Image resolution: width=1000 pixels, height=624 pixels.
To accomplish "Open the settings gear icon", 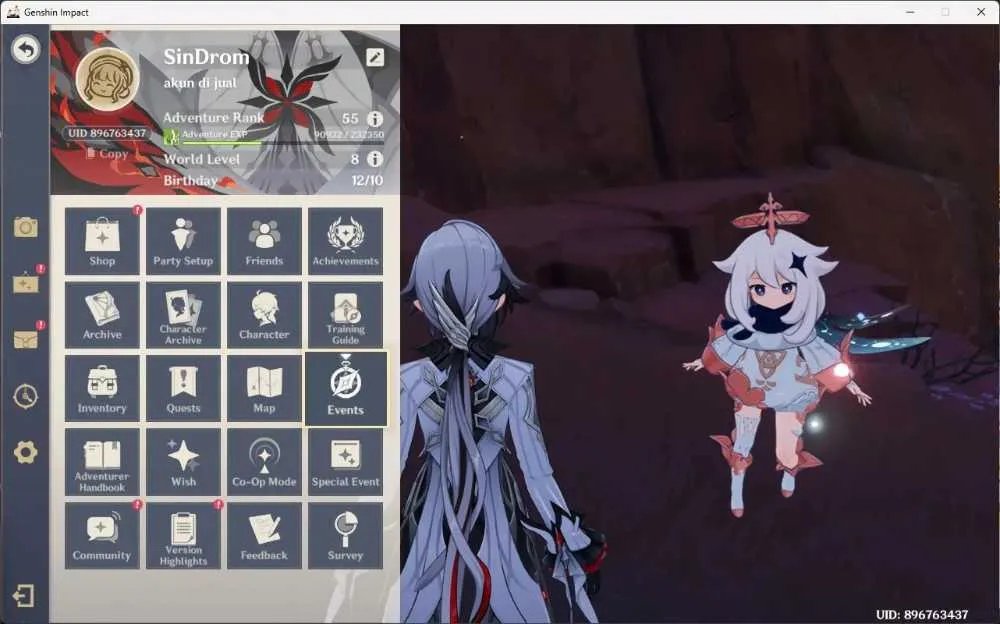I will [x=26, y=452].
